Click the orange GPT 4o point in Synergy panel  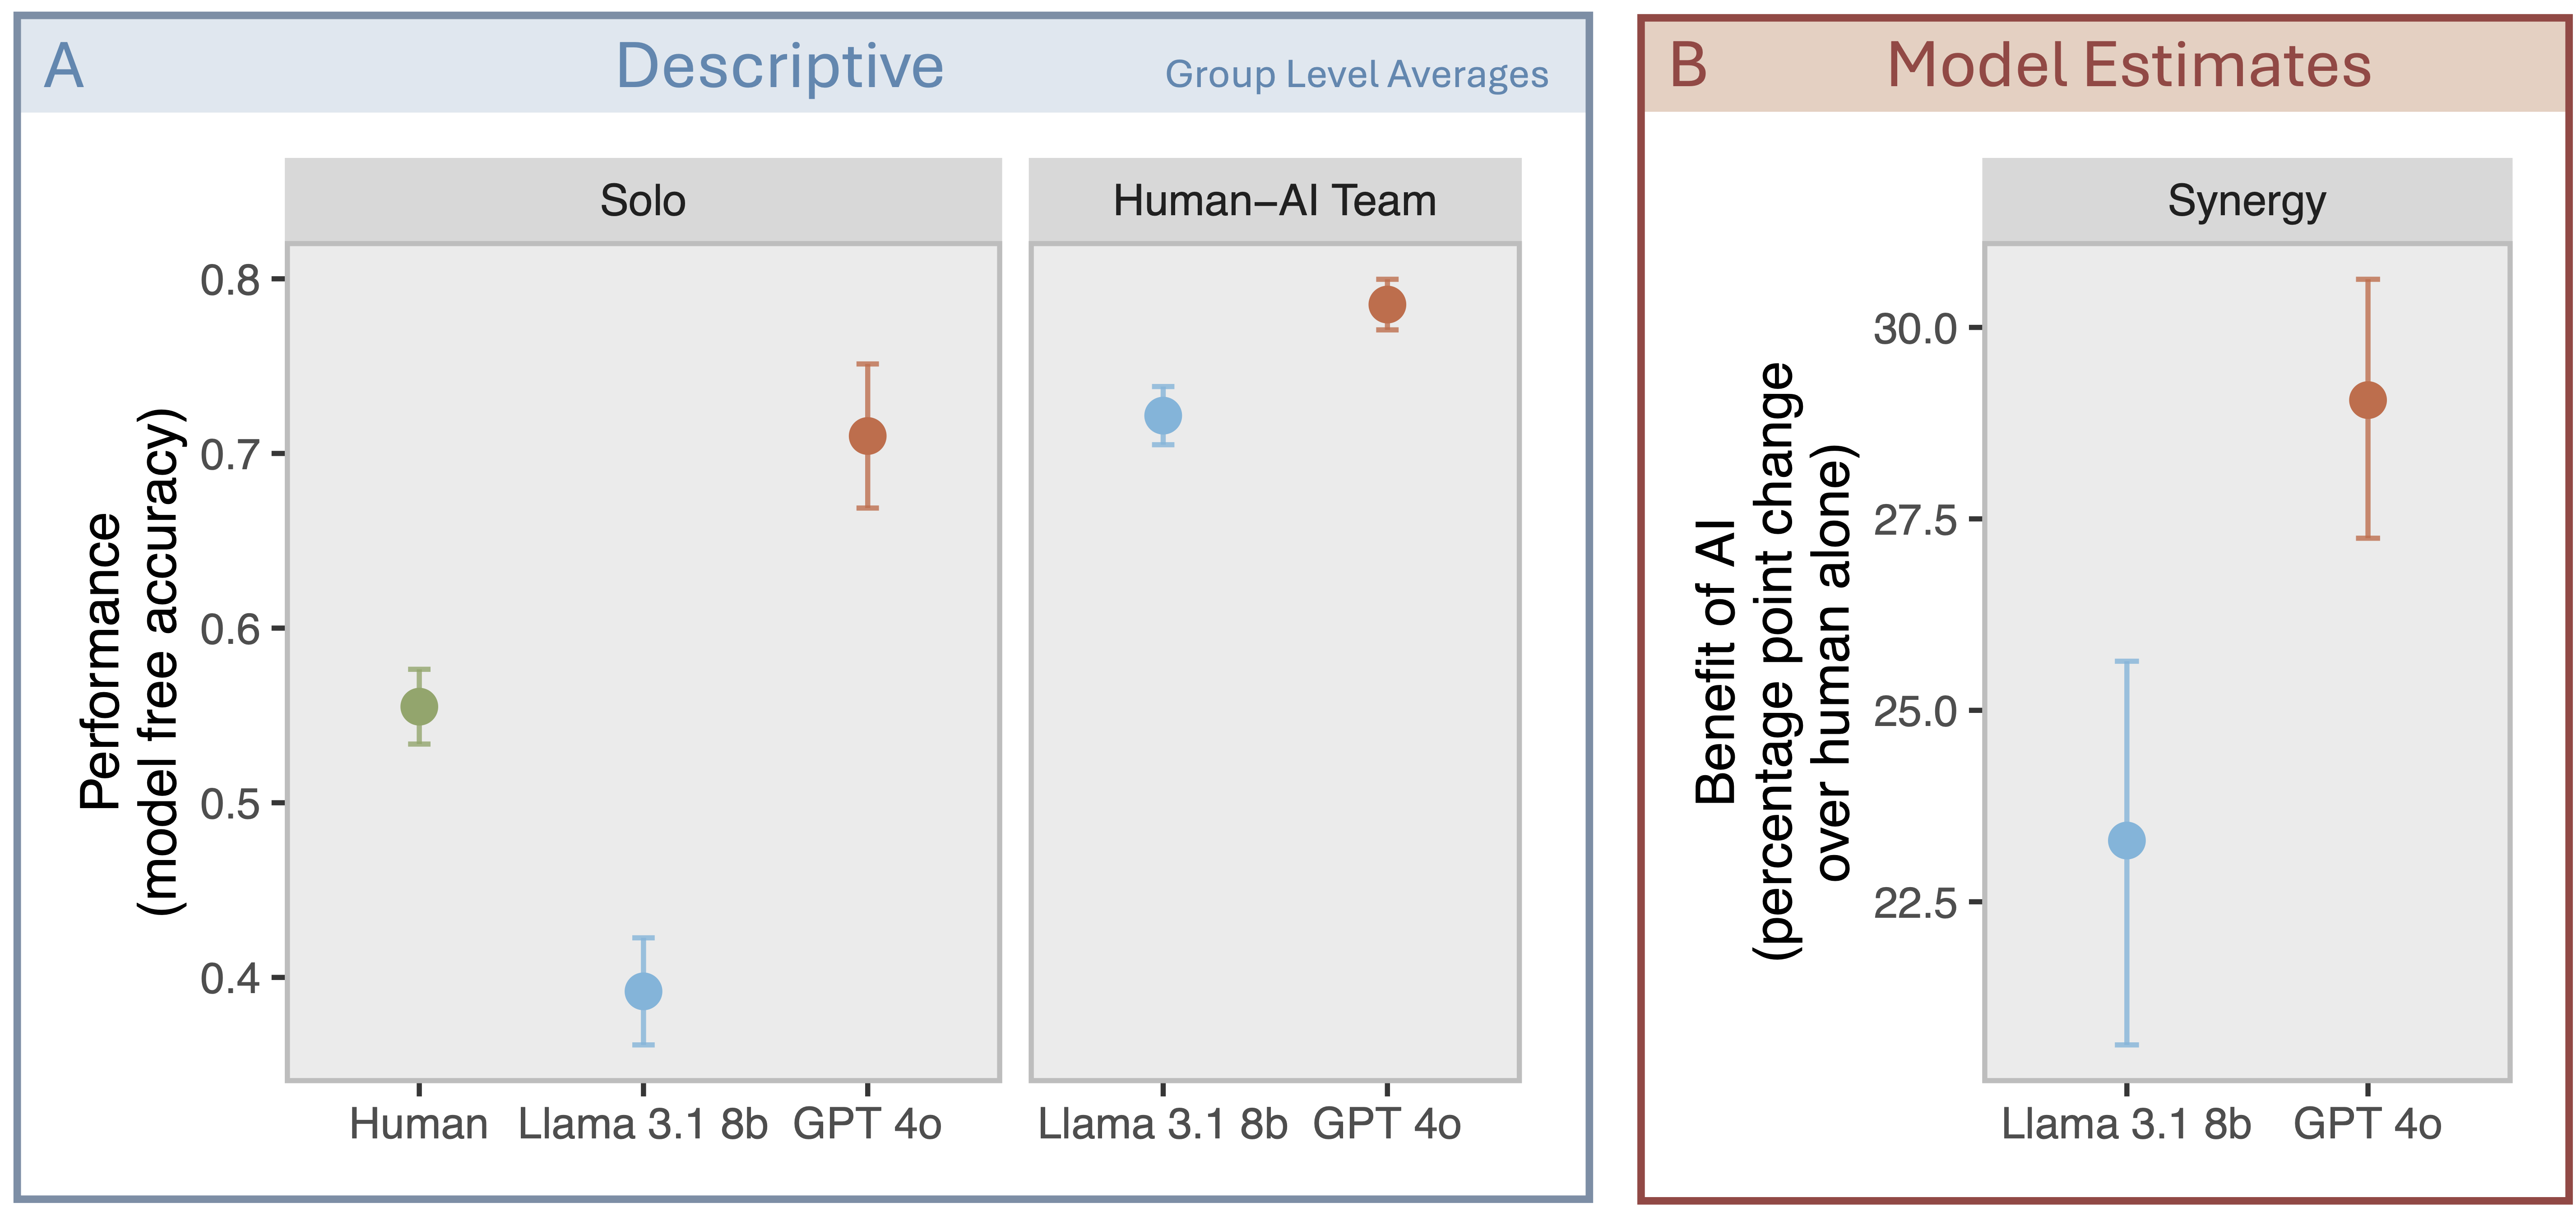click(x=2367, y=400)
